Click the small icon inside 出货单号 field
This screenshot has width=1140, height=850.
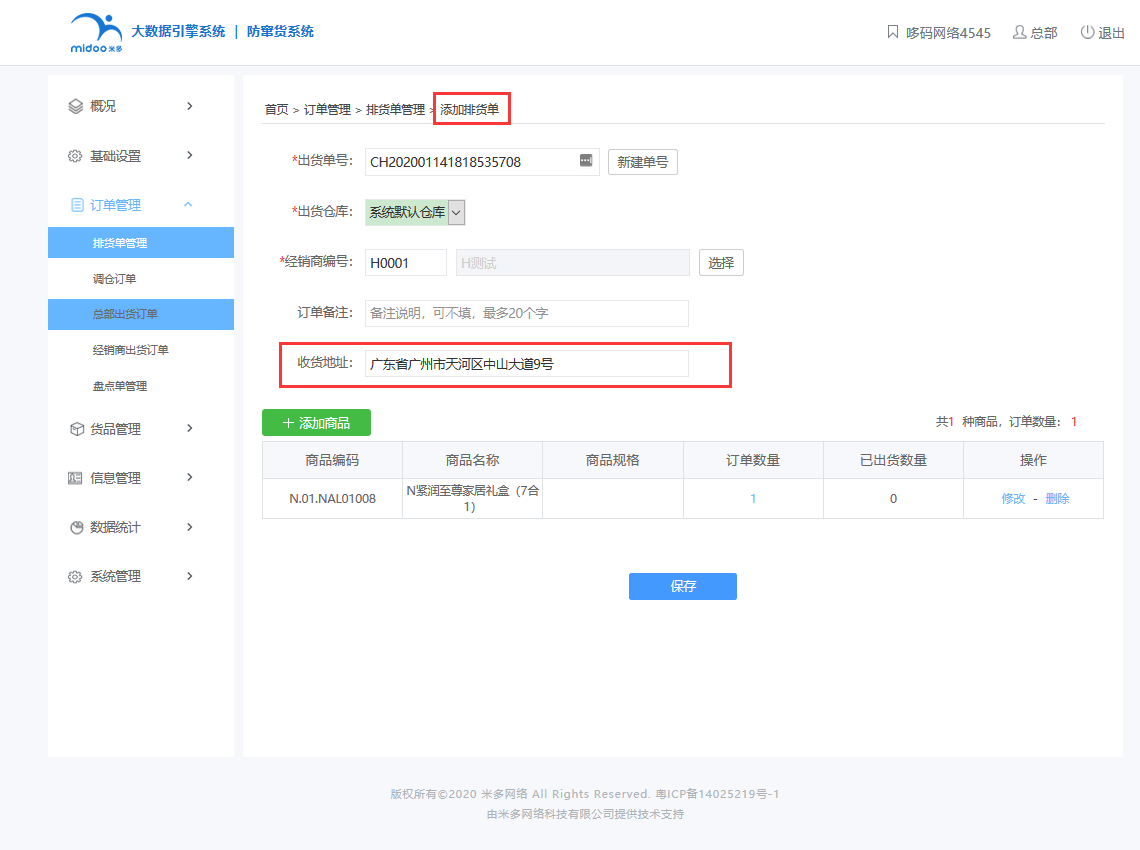(586, 161)
